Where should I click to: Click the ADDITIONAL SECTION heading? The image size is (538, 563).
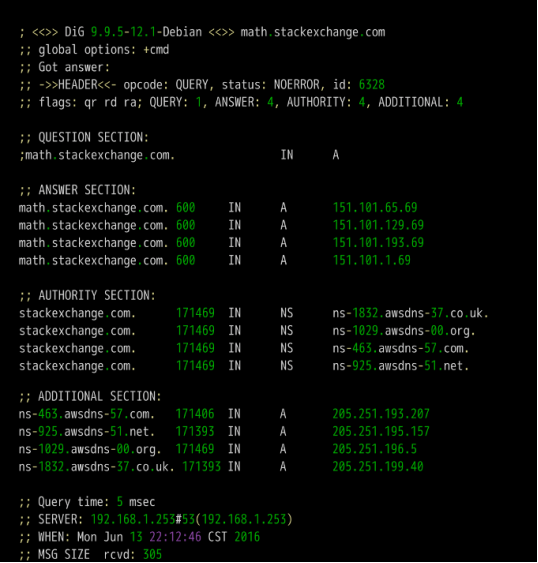tap(100, 396)
